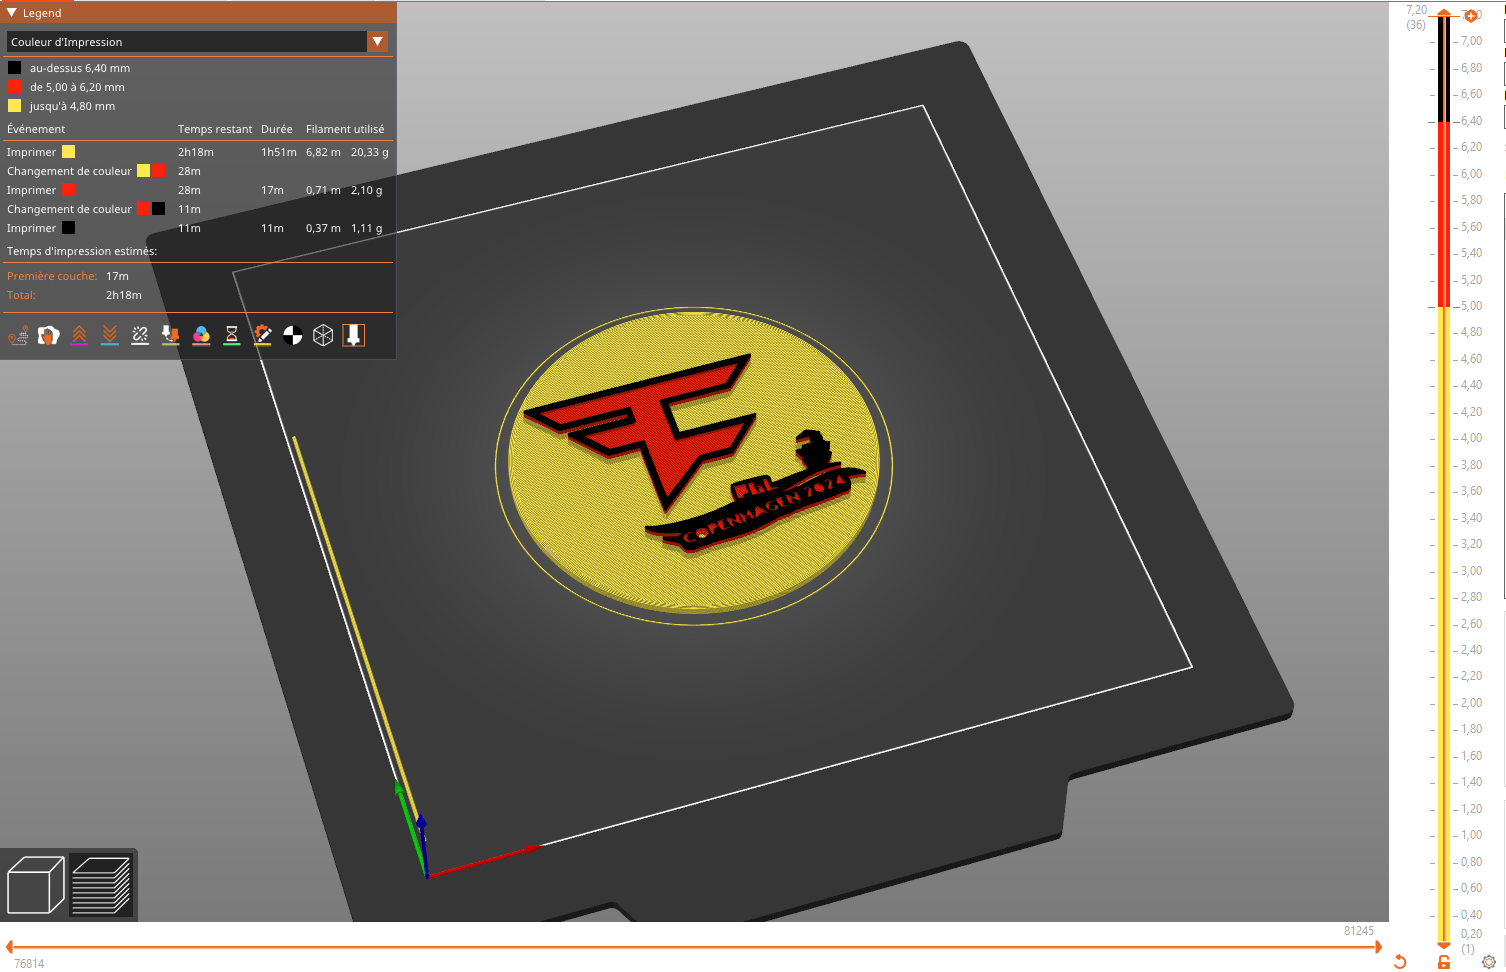1506x972 pixels.
Task: Click the 81245 move count label
Action: 1359,931
